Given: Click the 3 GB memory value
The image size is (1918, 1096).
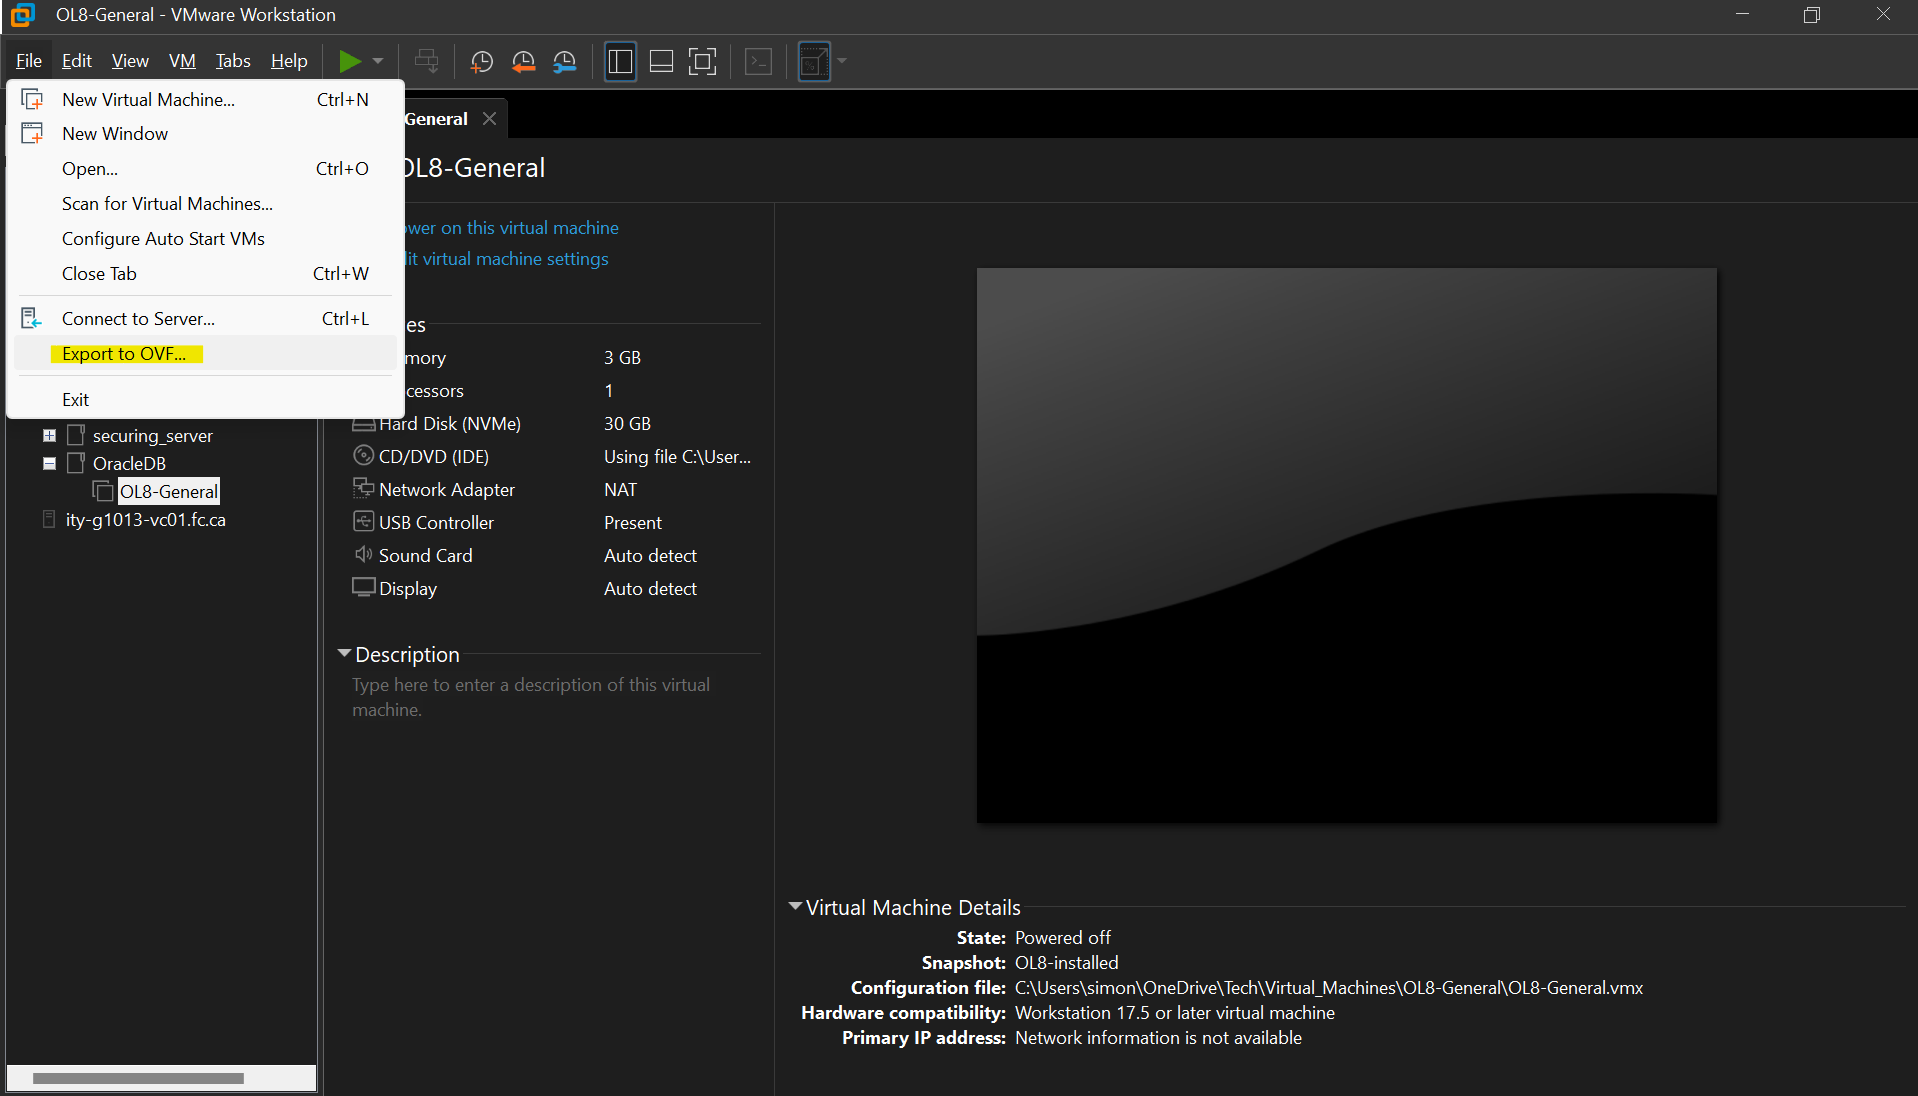Looking at the screenshot, I should pos(622,358).
